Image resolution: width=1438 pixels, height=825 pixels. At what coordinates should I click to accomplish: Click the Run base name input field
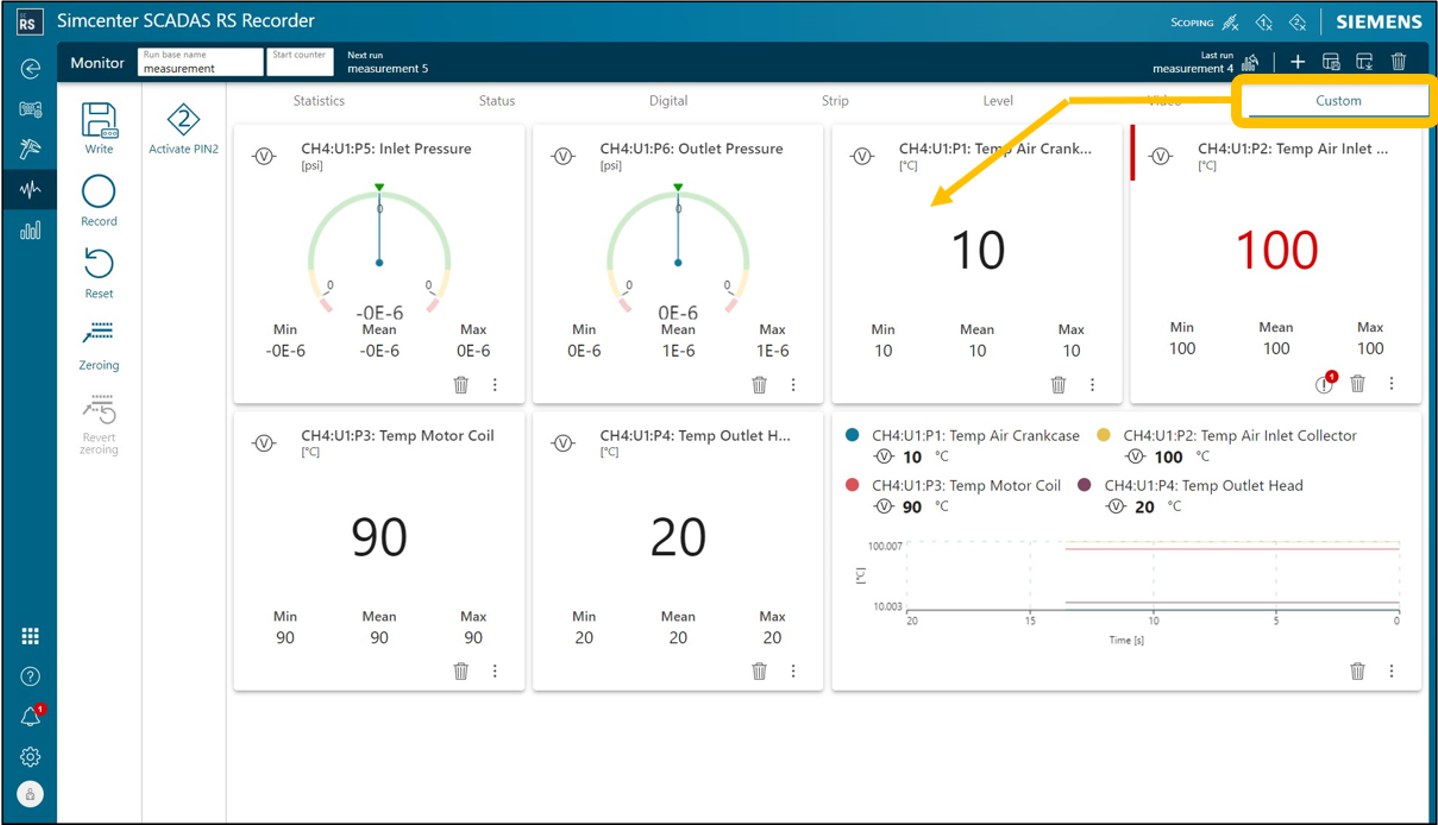click(200, 62)
